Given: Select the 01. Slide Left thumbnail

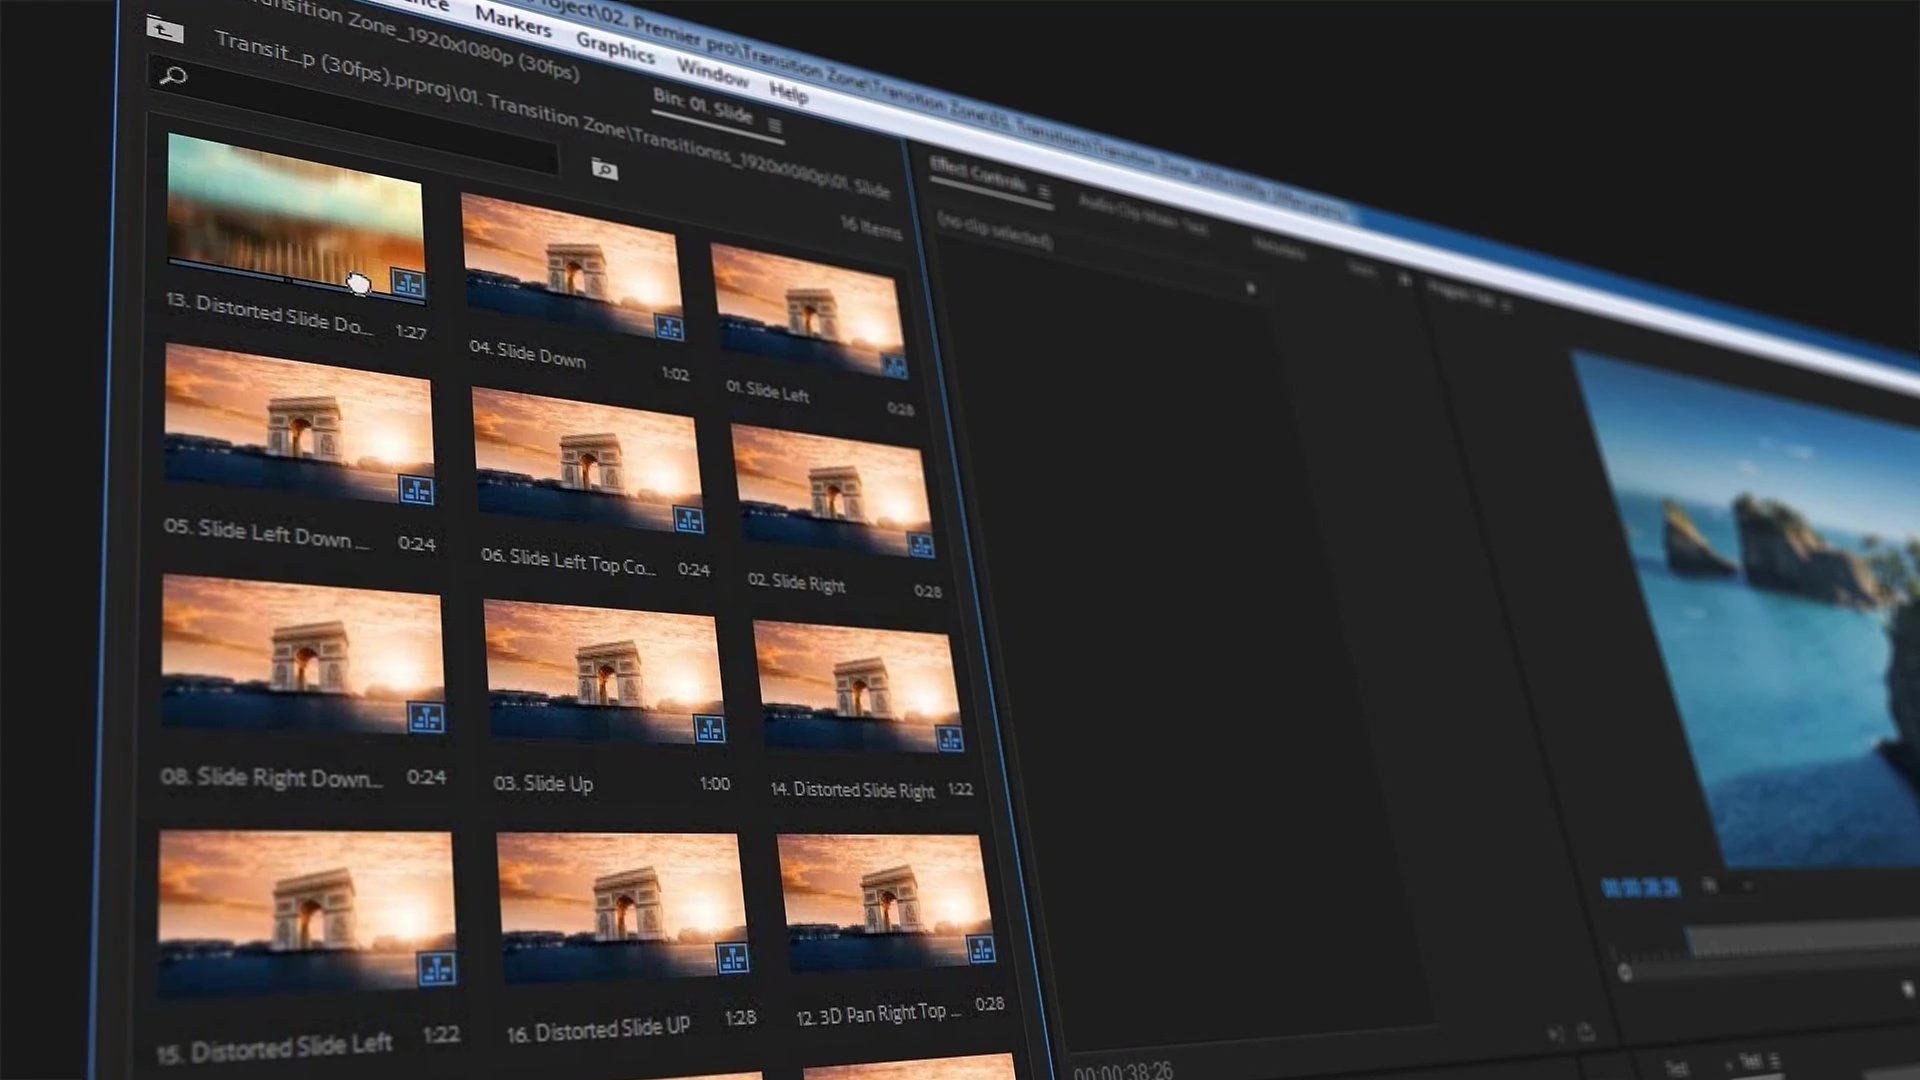Looking at the screenshot, I should pos(808,310).
